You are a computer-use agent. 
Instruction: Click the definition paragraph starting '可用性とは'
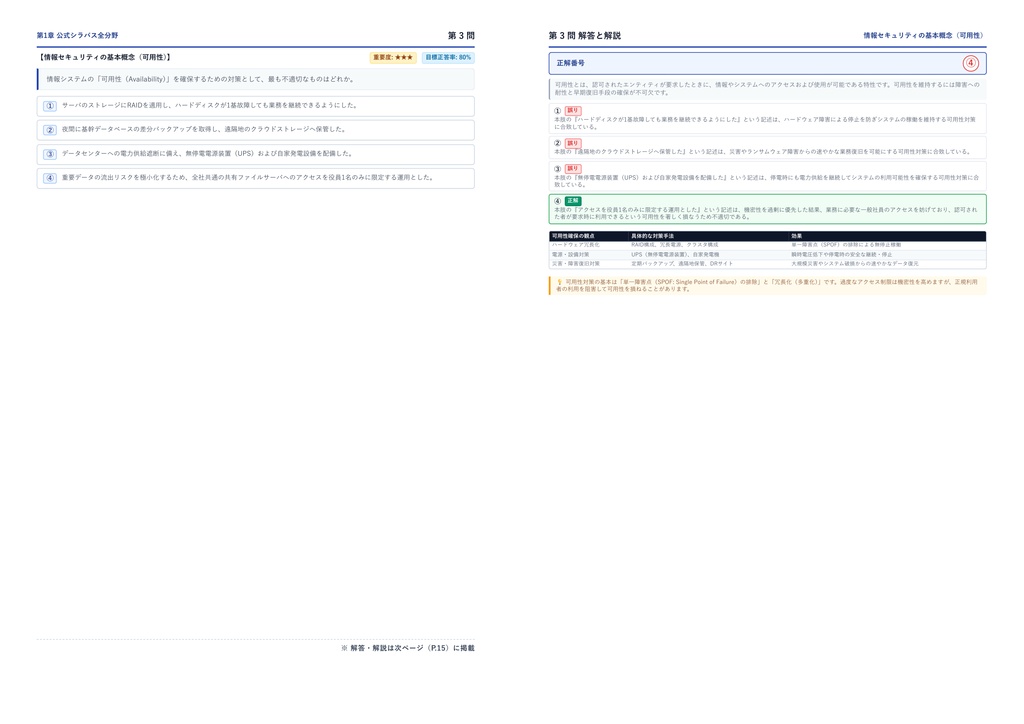click(x=767, y=89)
